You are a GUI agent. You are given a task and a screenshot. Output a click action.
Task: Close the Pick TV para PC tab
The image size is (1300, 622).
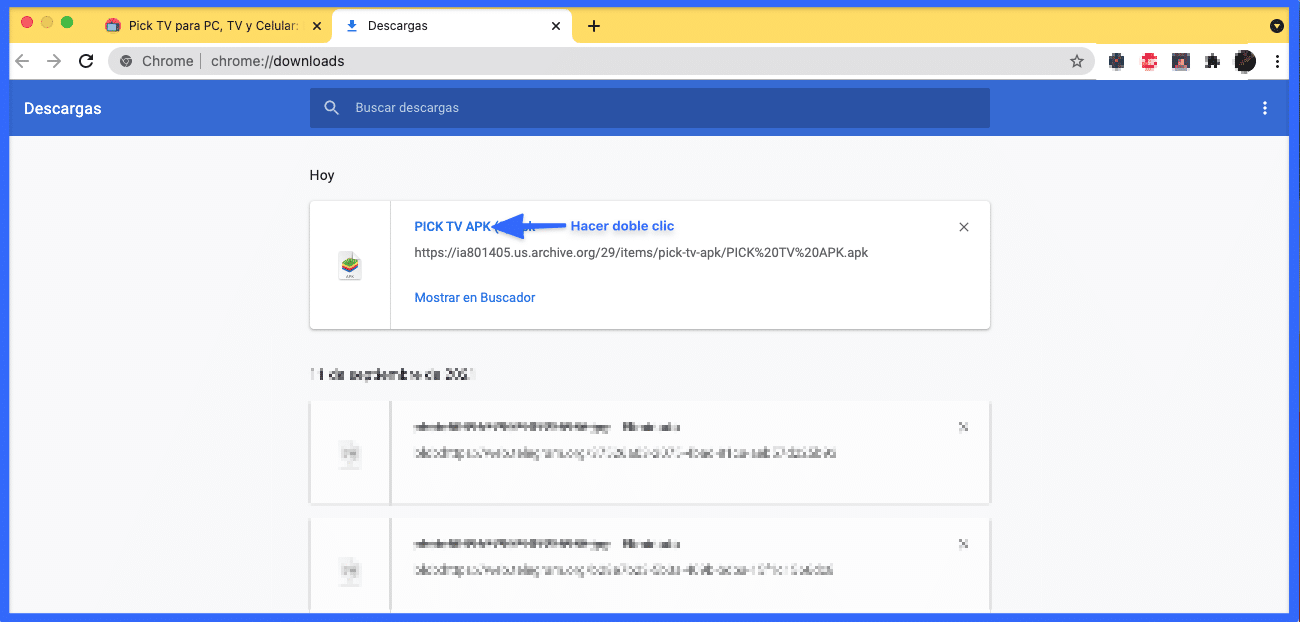(317, 26)
